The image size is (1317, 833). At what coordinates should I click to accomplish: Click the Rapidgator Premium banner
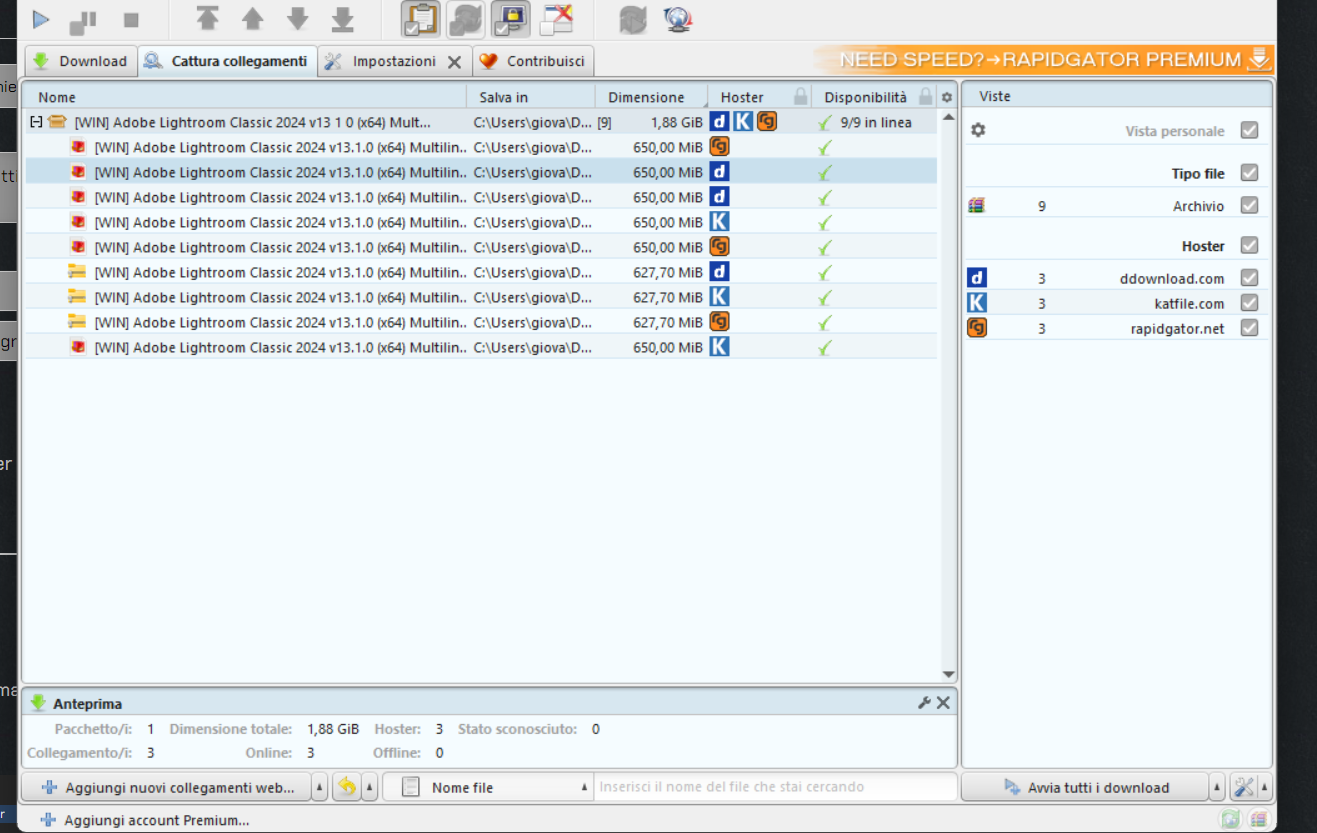click(1044, 59)
